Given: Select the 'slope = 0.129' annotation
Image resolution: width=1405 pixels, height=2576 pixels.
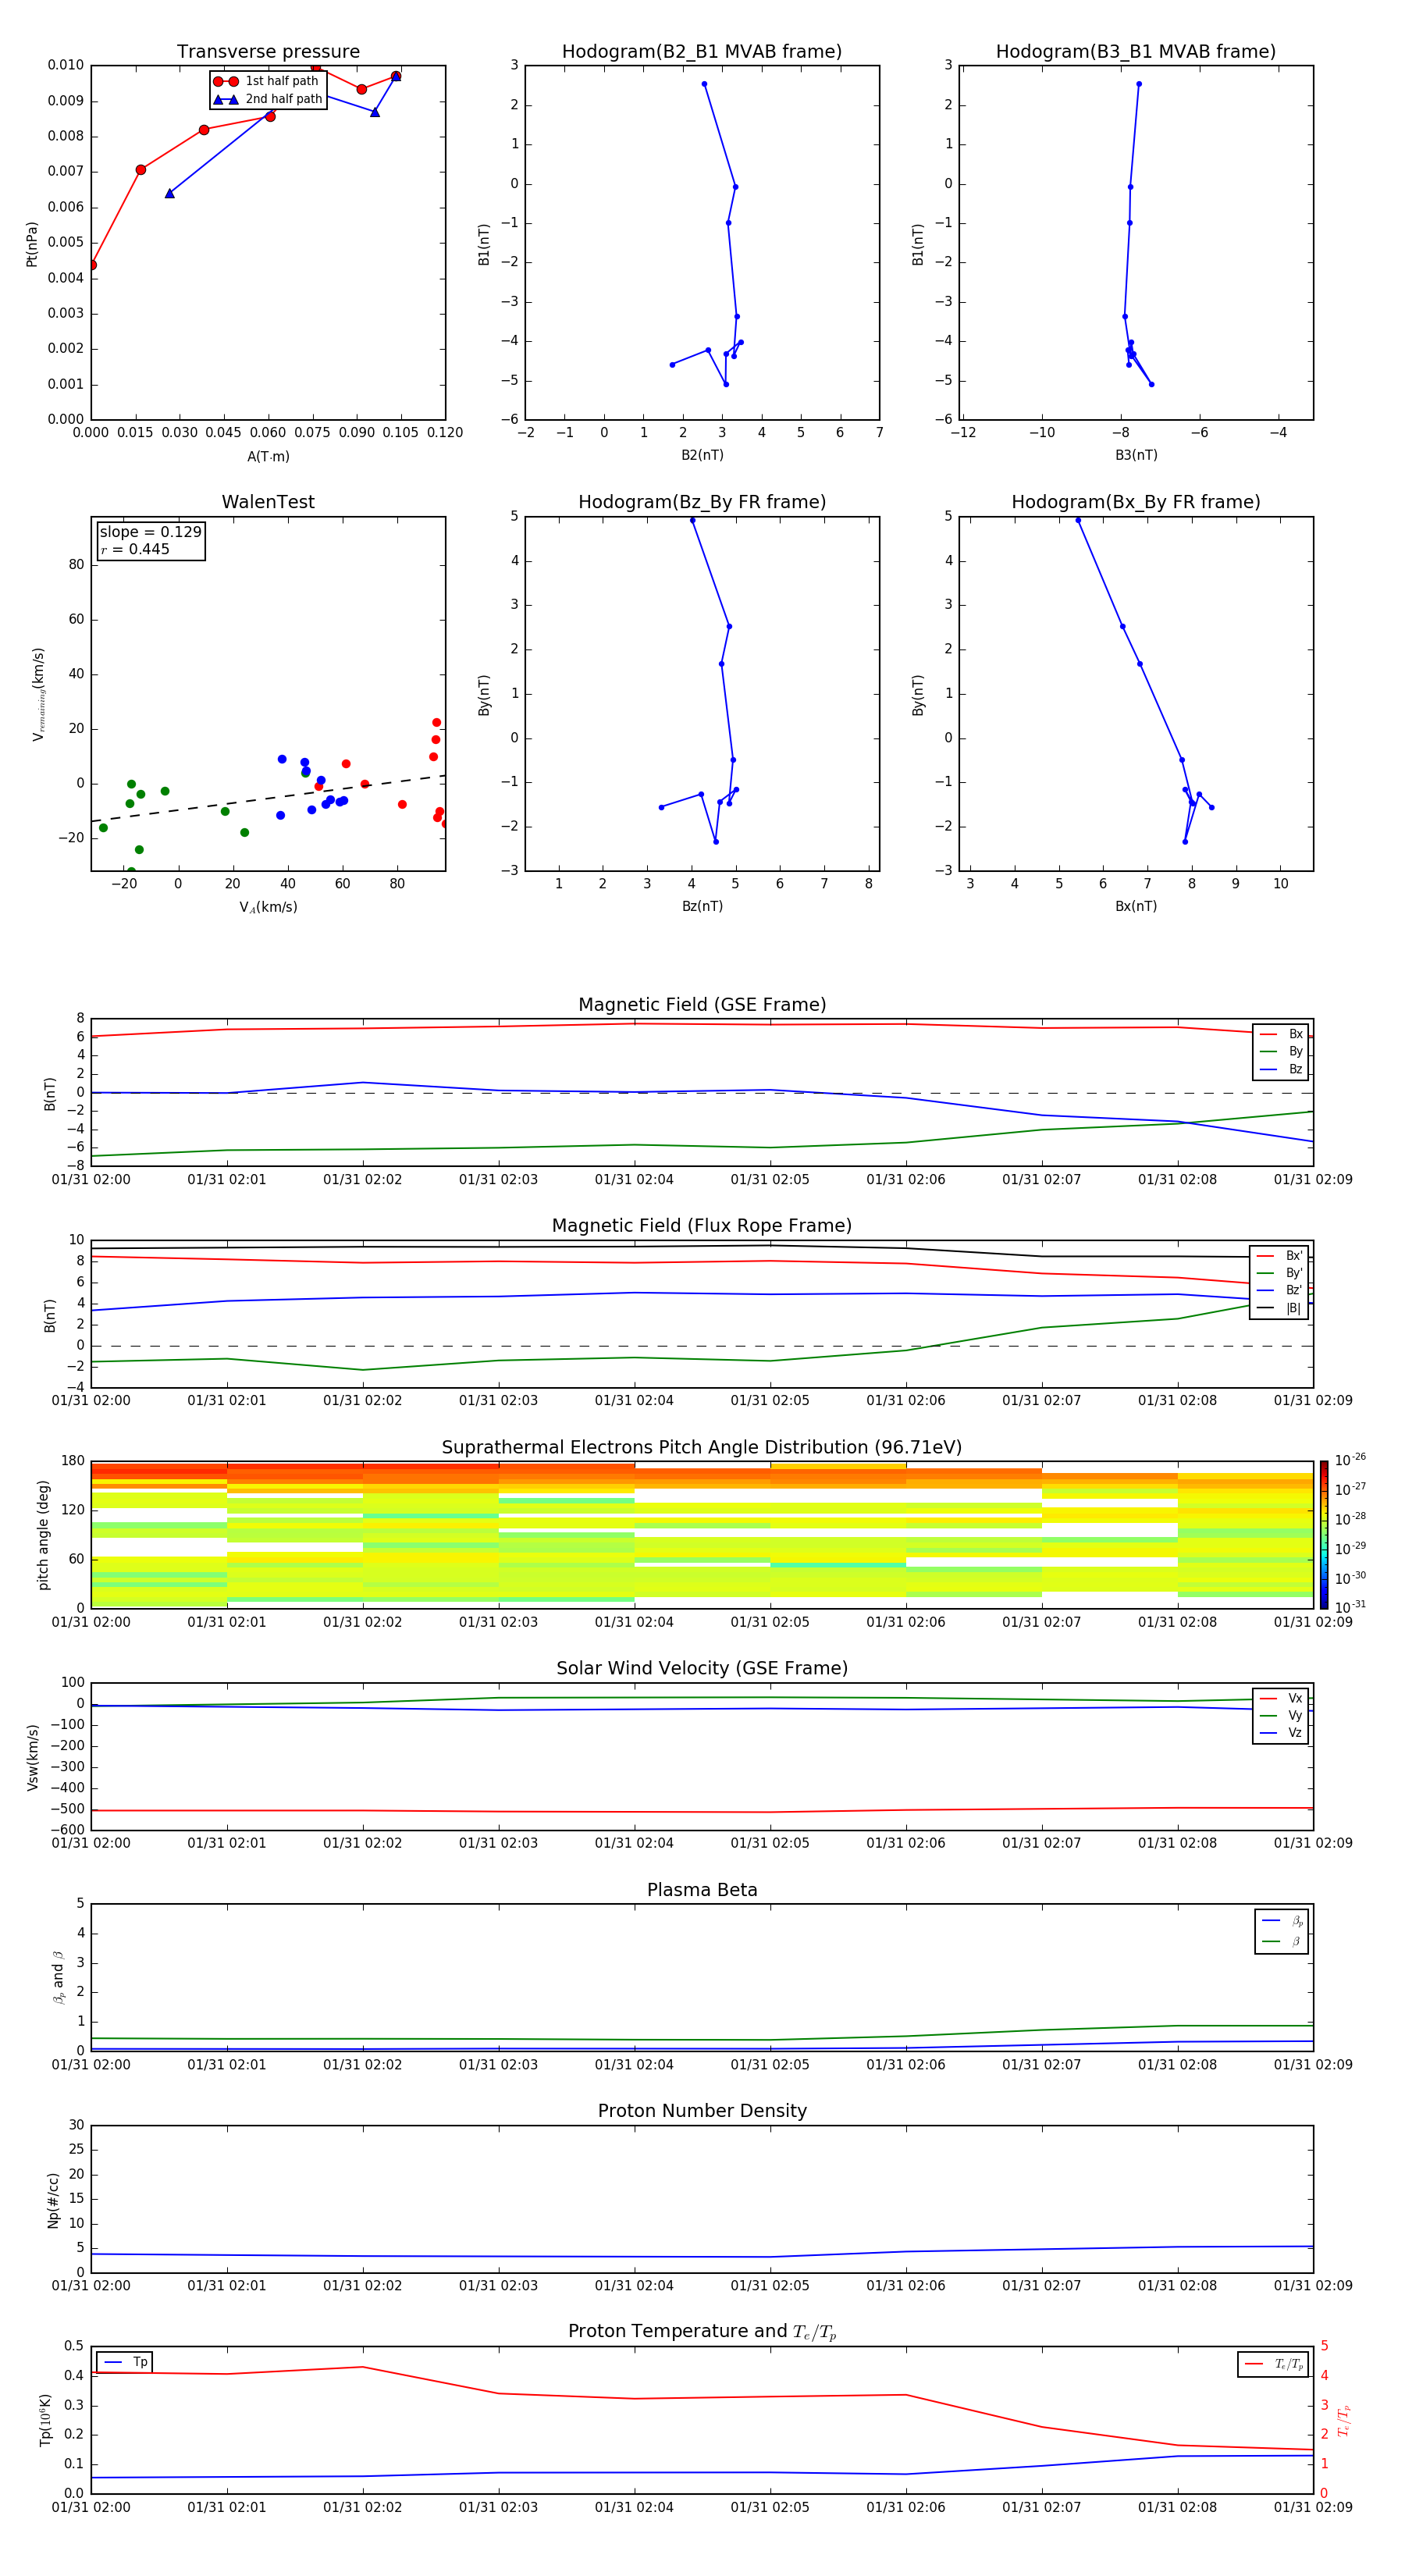Looking at the screenshot, I should [150, 532].
